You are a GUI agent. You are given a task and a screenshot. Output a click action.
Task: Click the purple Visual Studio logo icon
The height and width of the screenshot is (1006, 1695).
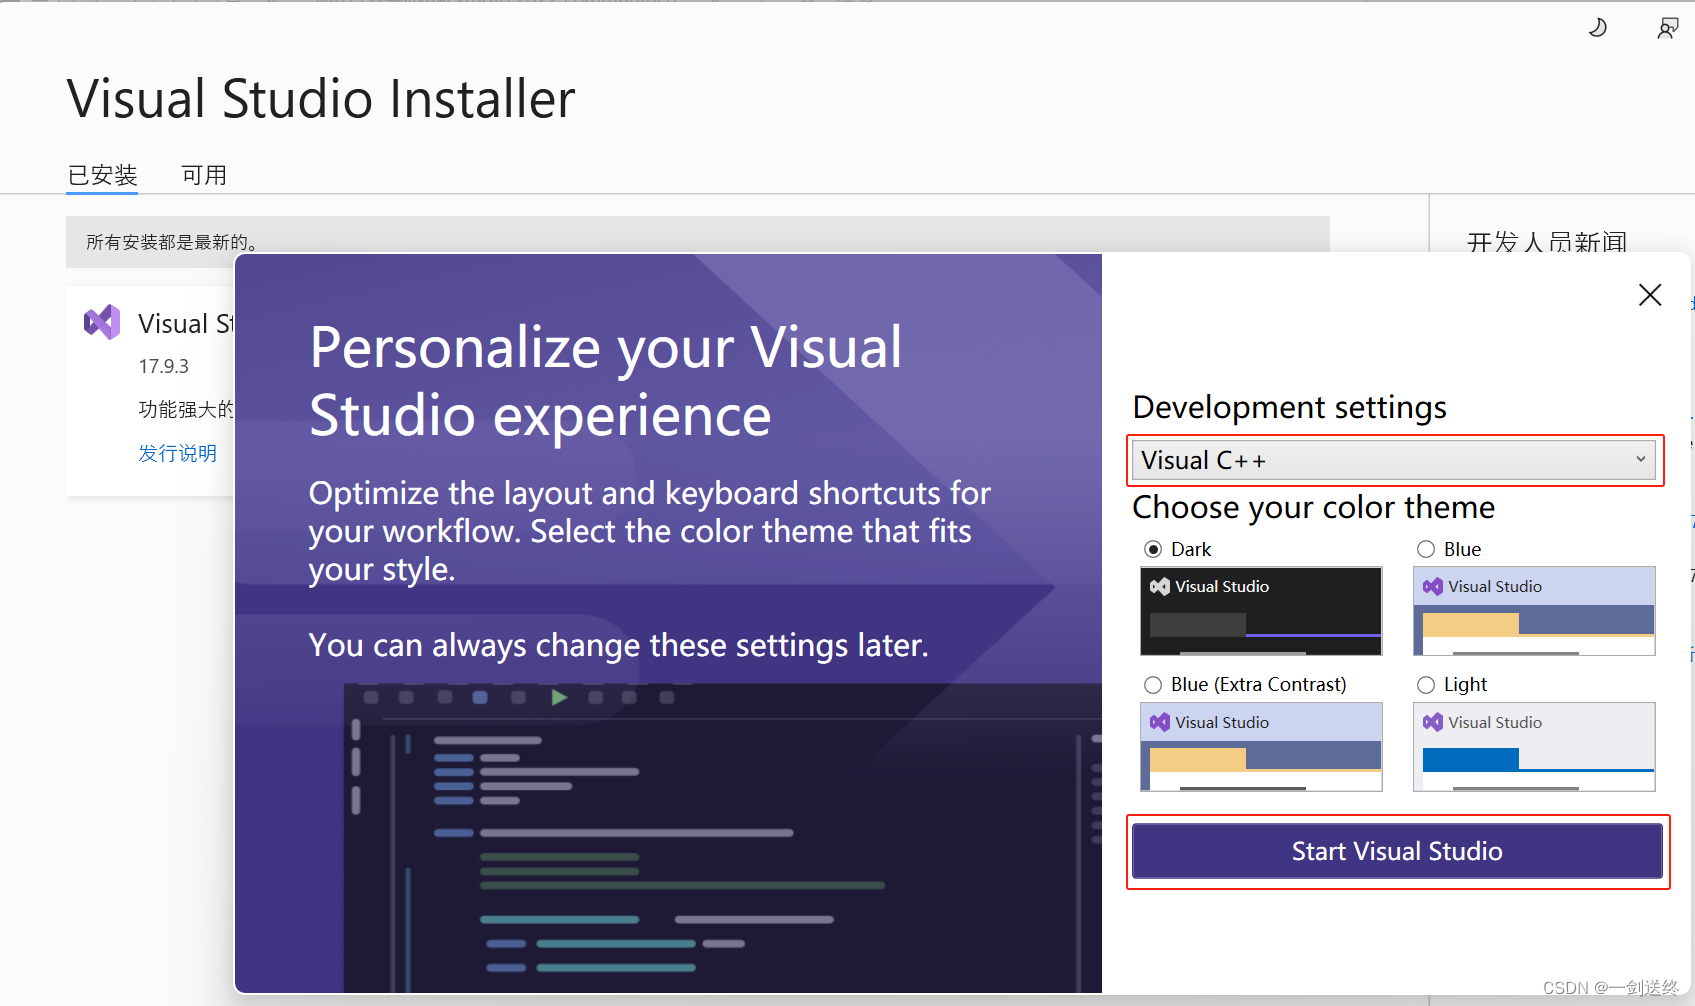101,322
